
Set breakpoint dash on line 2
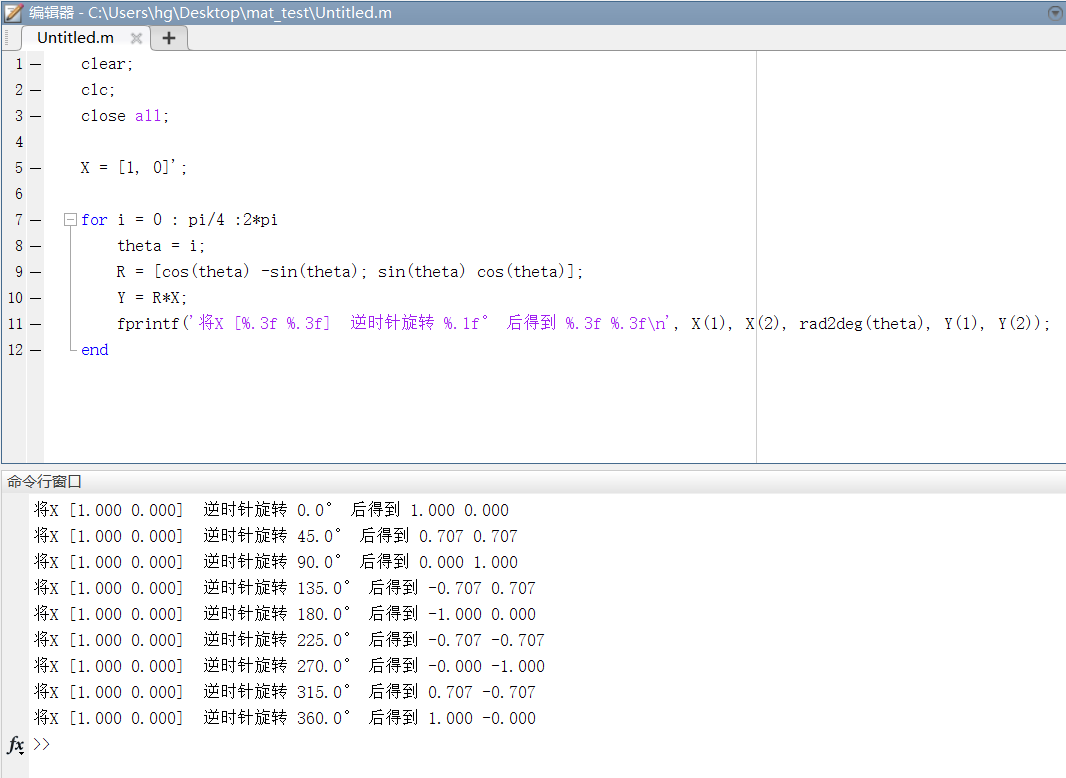(x=35, y=90)
